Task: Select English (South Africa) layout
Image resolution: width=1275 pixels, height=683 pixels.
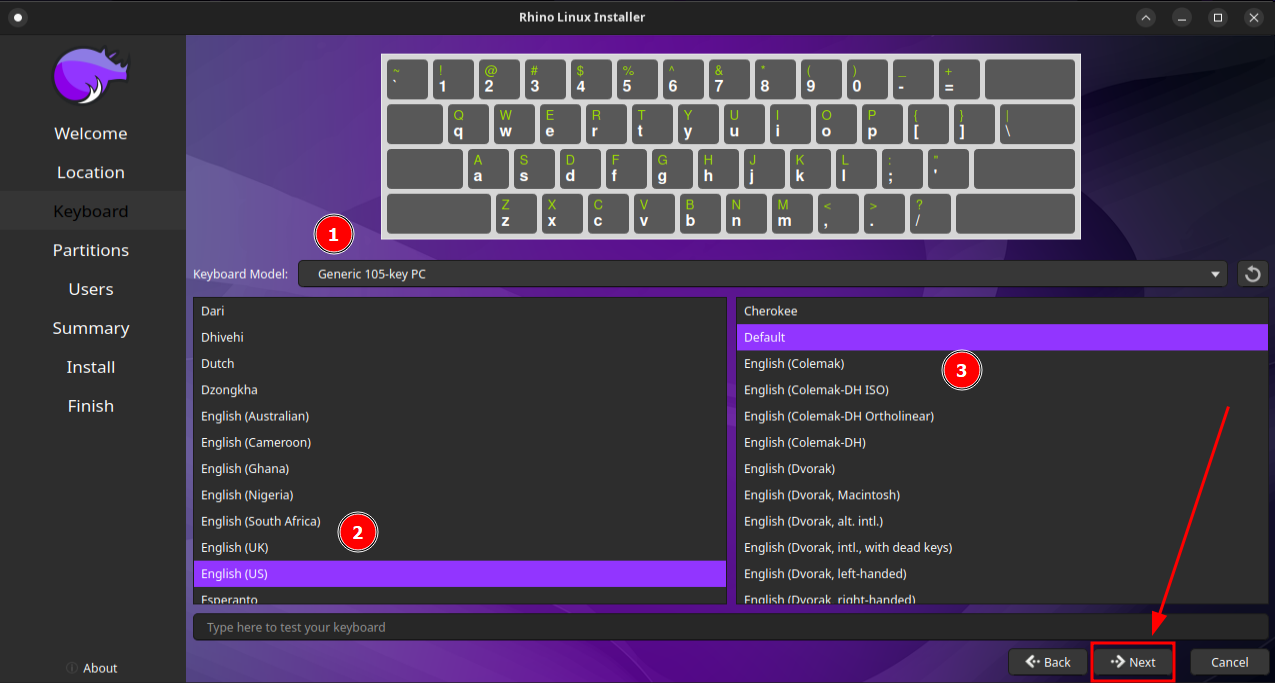Action: coord(460,521)
